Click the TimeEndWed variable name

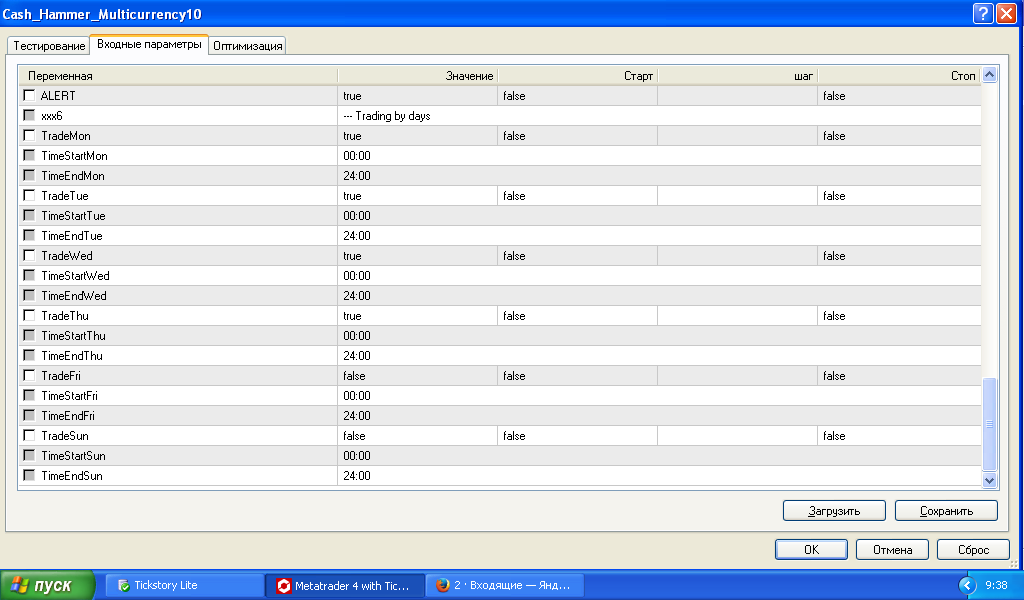74,296
